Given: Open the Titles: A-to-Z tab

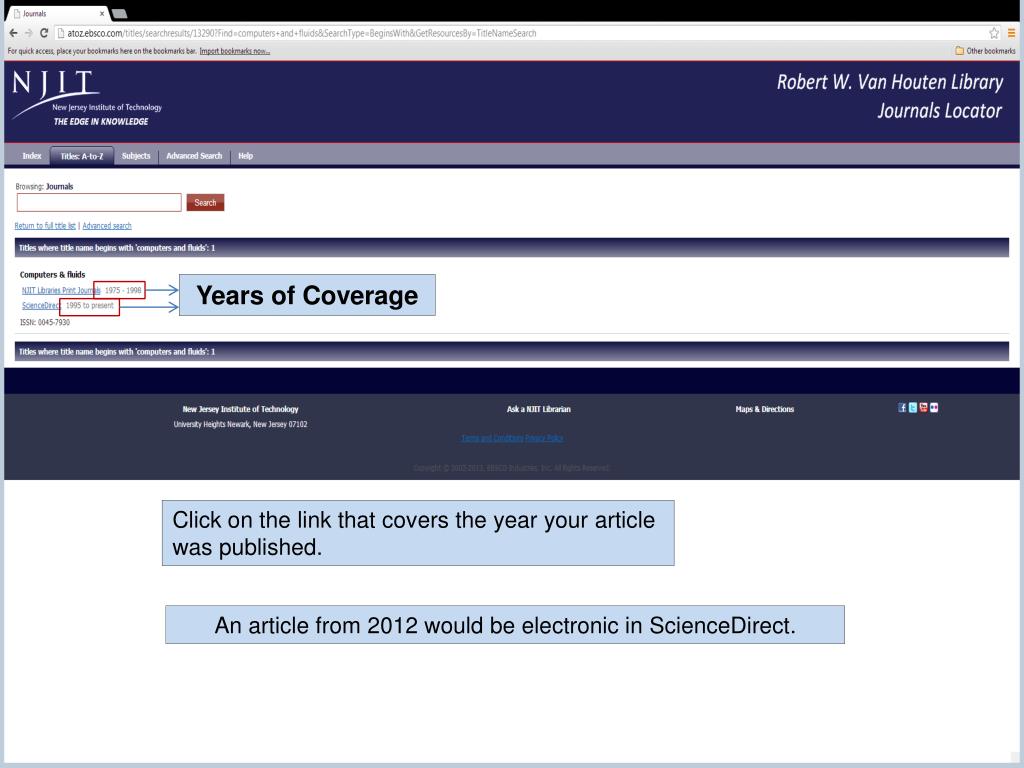Looking at the screenshot, I should coord(82,156).
